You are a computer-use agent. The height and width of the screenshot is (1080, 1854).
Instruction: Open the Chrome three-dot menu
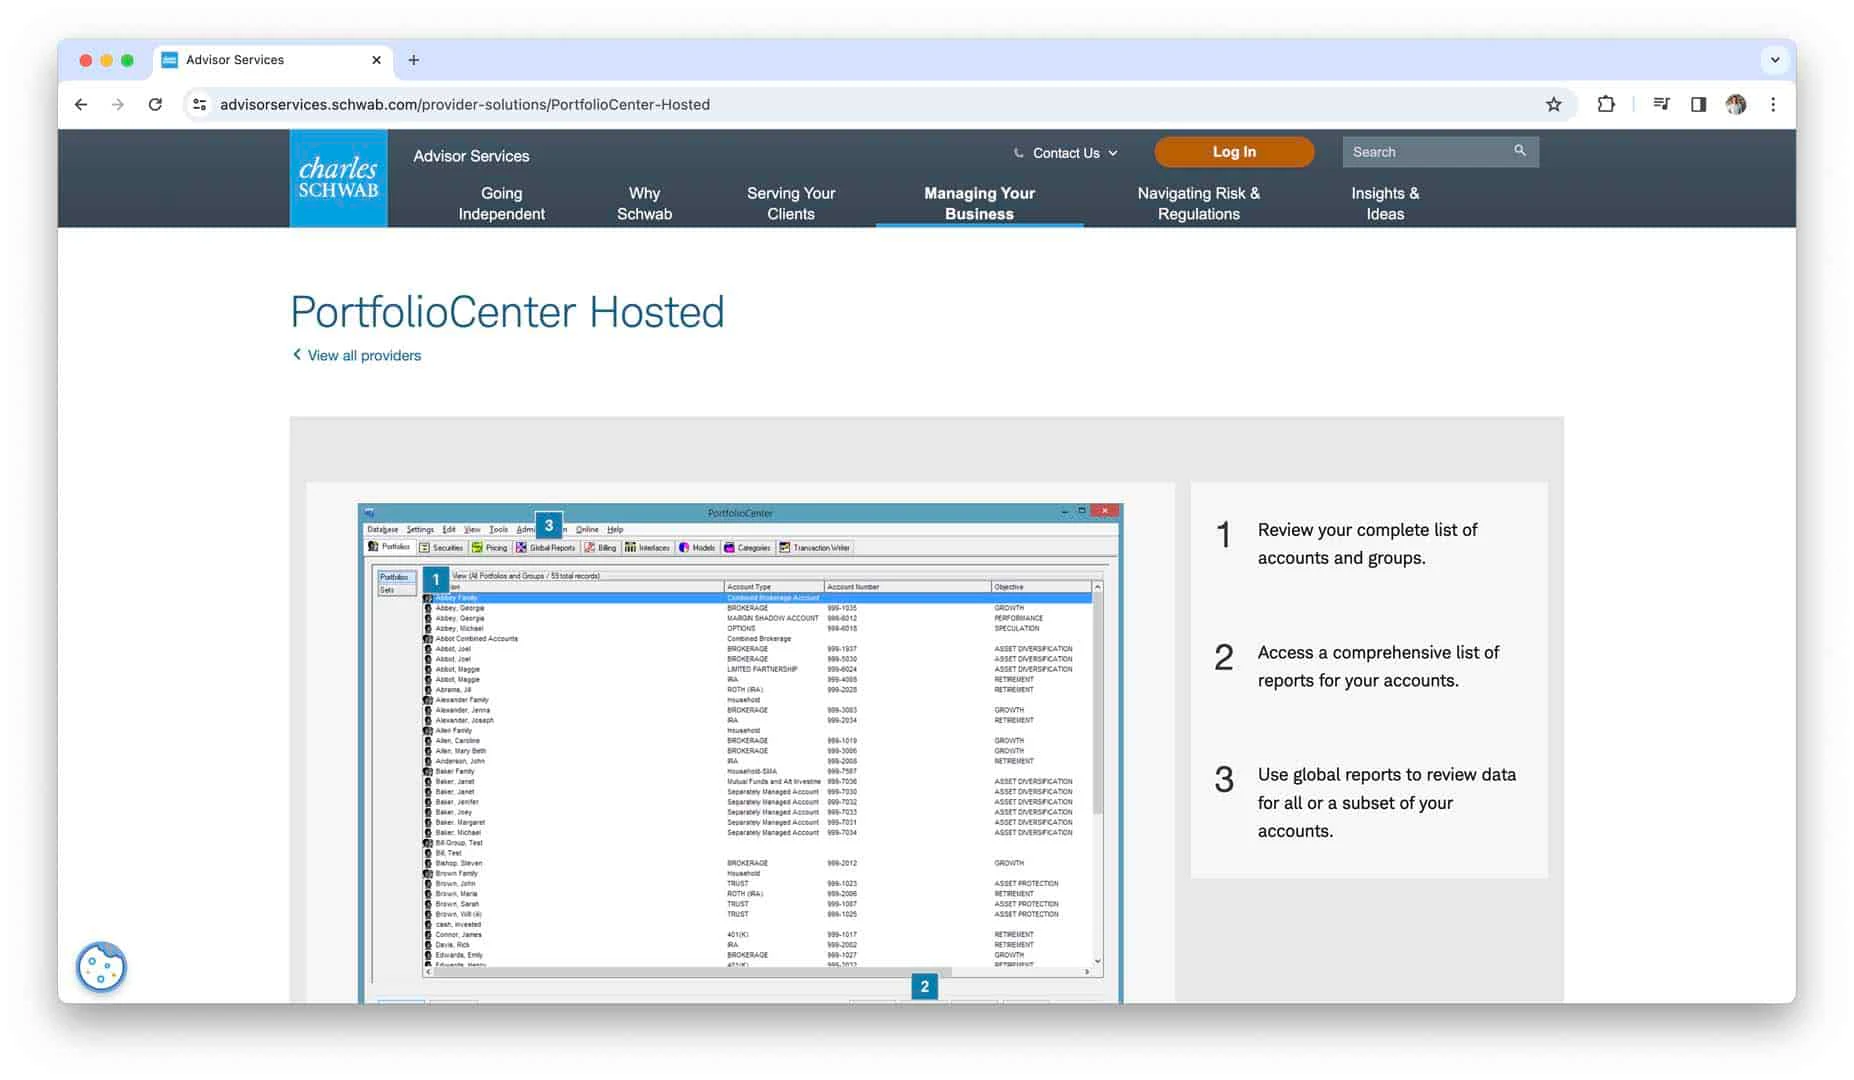tap(1773, 104)
